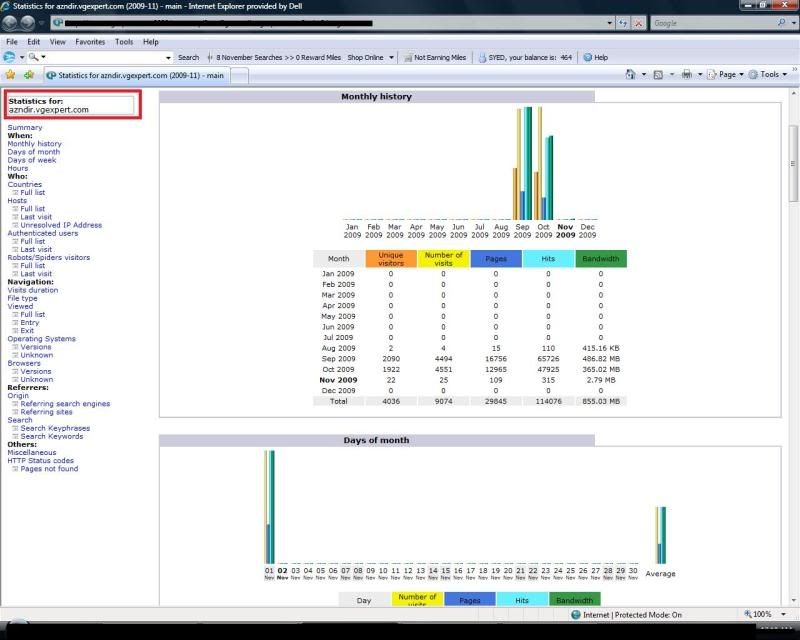Open the Page dropdown menu
Image resolution: width=800 pixels, height=640 pixels.
(727, 75)
